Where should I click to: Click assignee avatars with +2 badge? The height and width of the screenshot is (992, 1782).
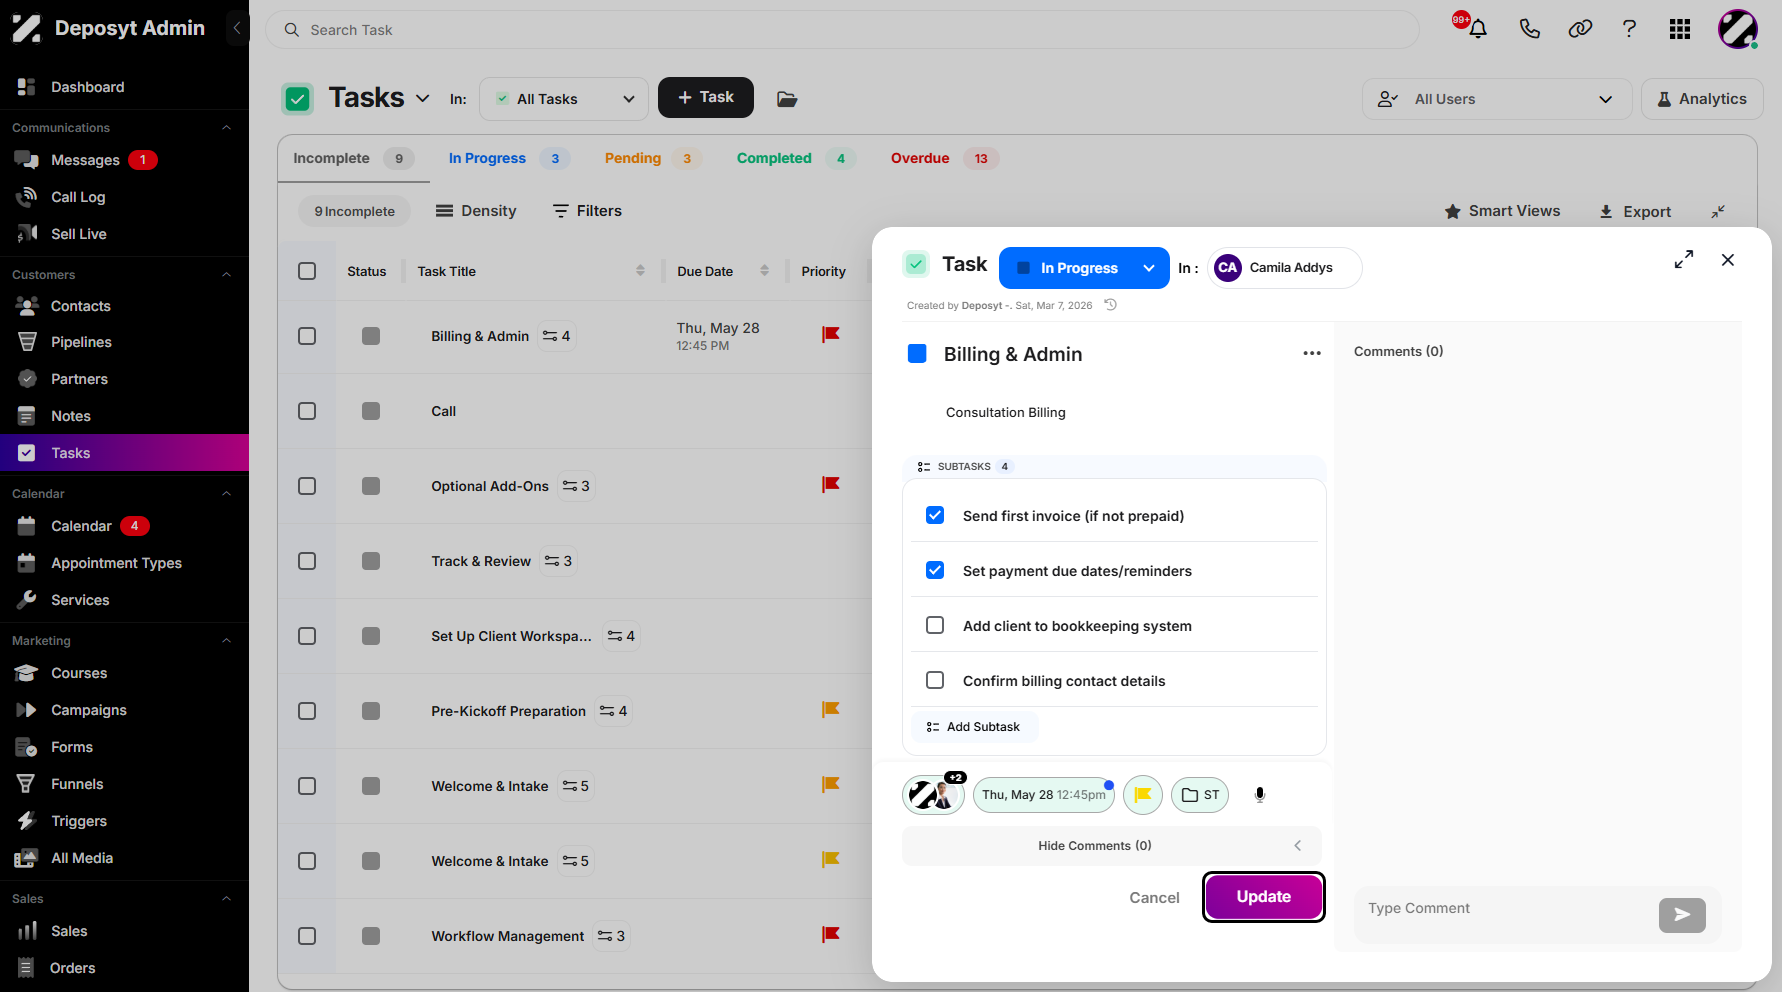(933, 795)
